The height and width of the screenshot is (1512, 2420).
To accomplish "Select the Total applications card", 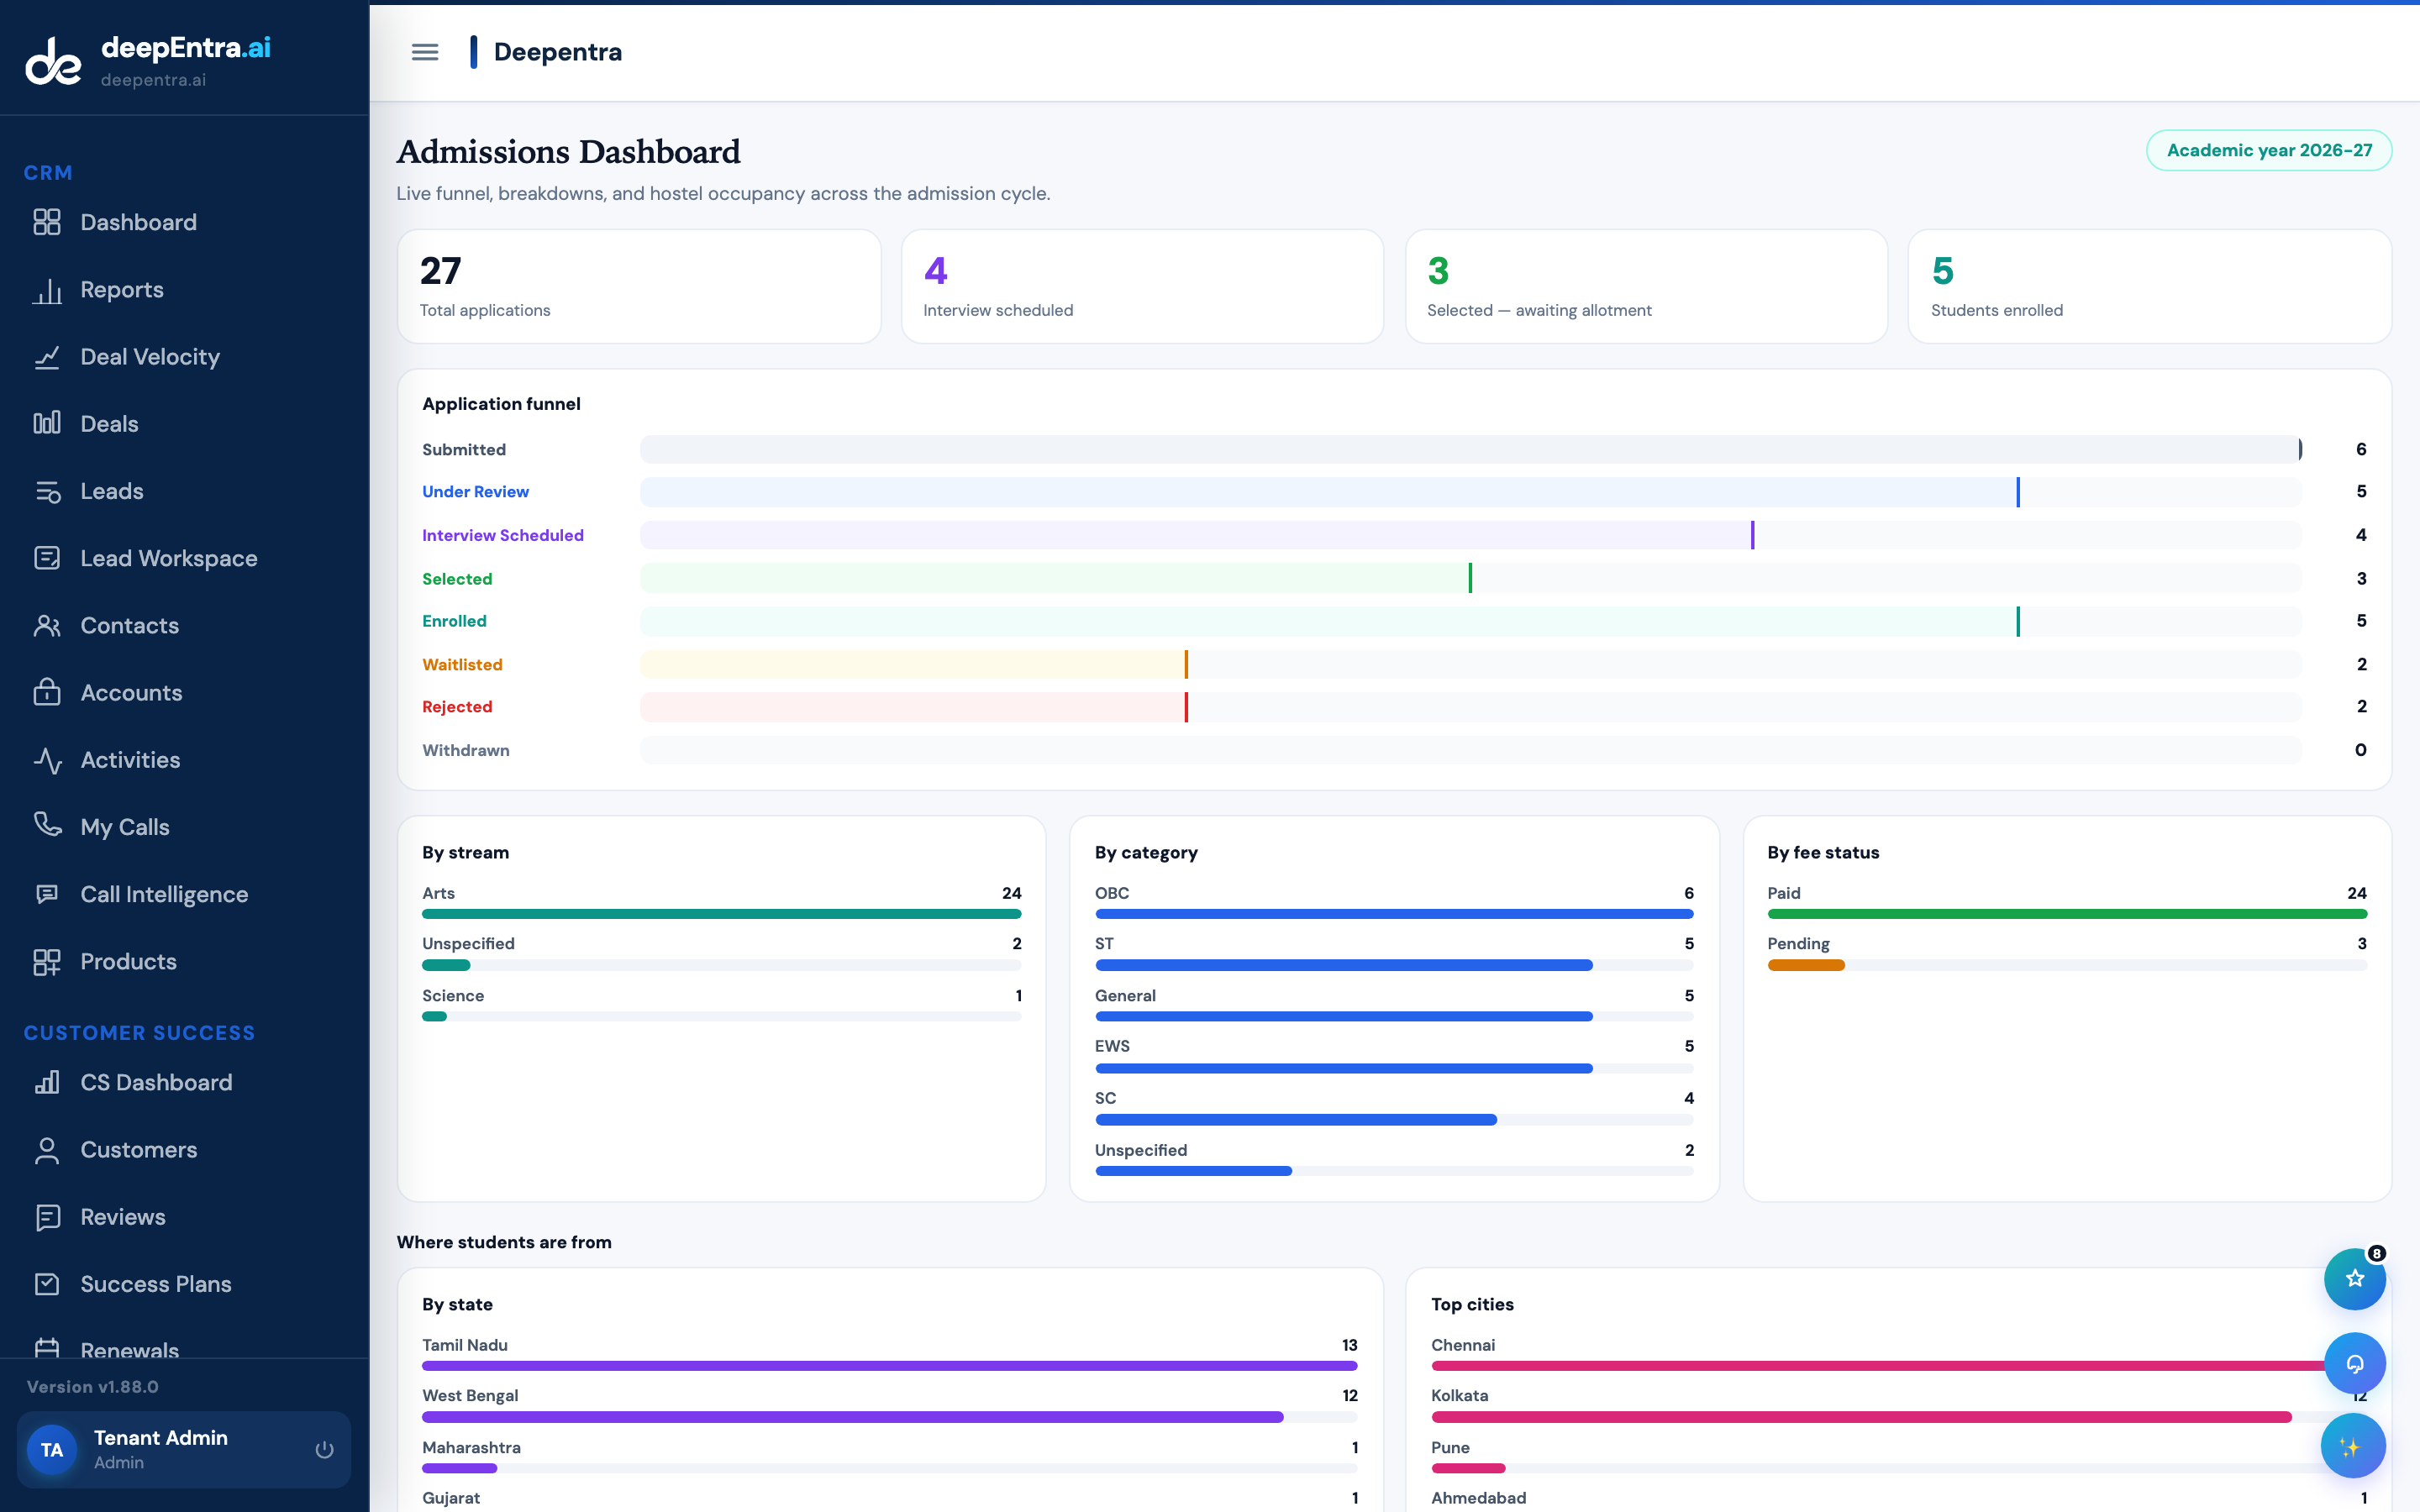I will pos(639,286).
